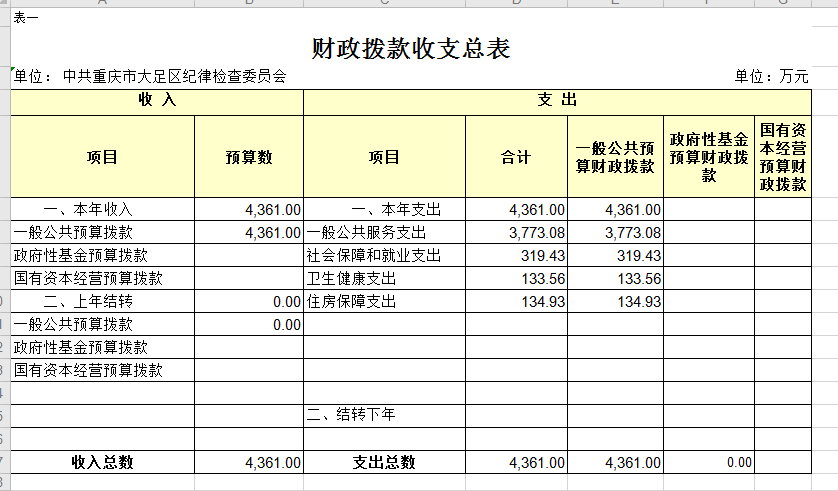Select the '收 入' header cell
The width and height of the screenshot is (838, 491).
coord(157,101)
